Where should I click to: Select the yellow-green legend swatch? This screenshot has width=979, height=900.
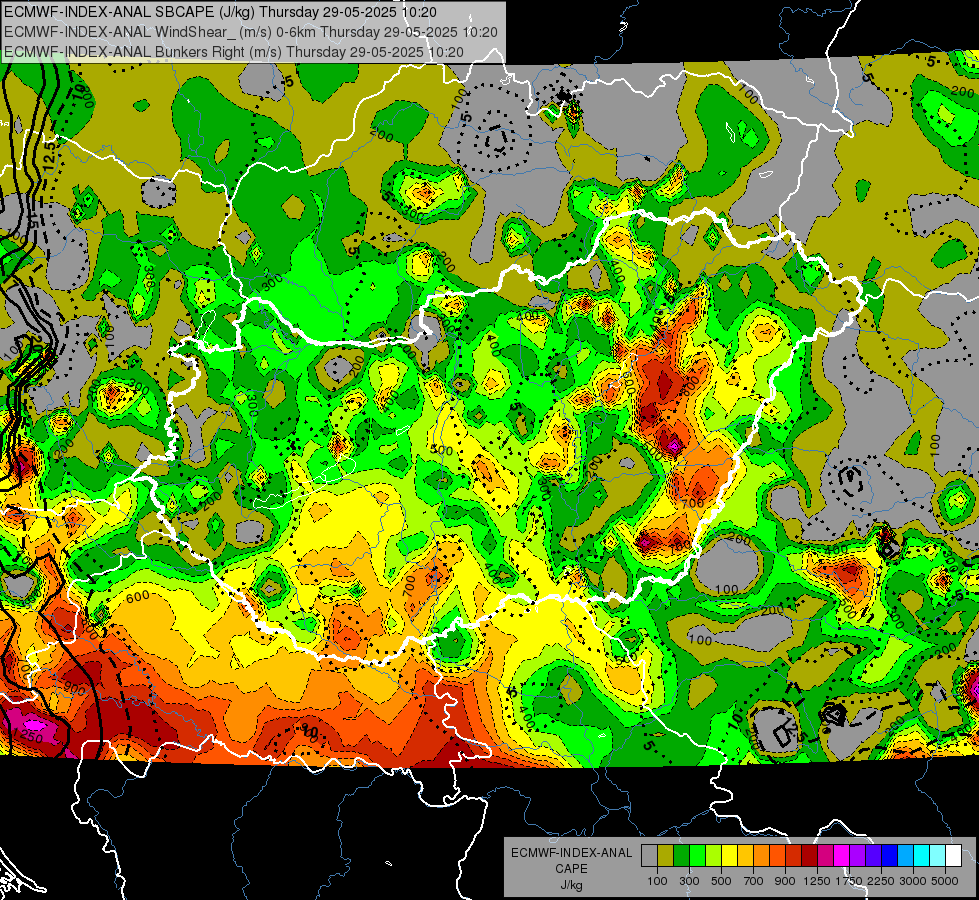pos(713,855)
